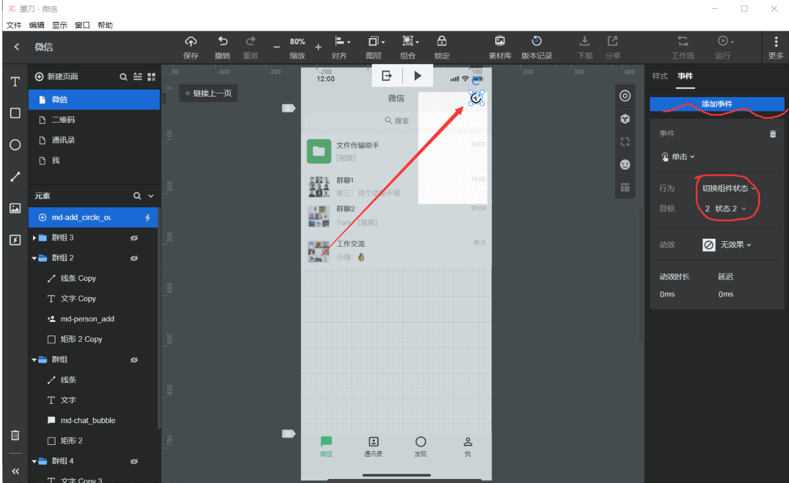Select the Circle tool
The image size is (789, 483).
point(15,145)
